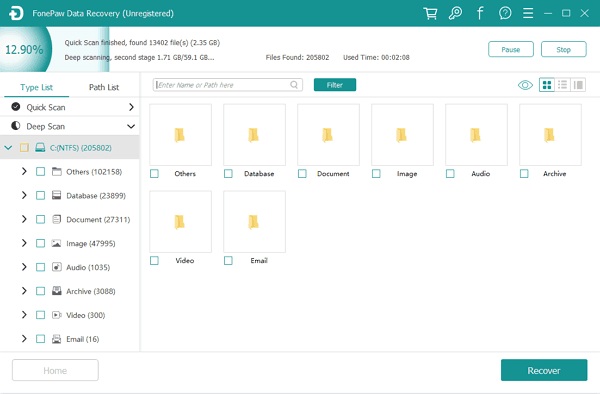This screenshot has width=600, height=394.
Task: Toggle the preview eye icon
Action: click(525, 85)
